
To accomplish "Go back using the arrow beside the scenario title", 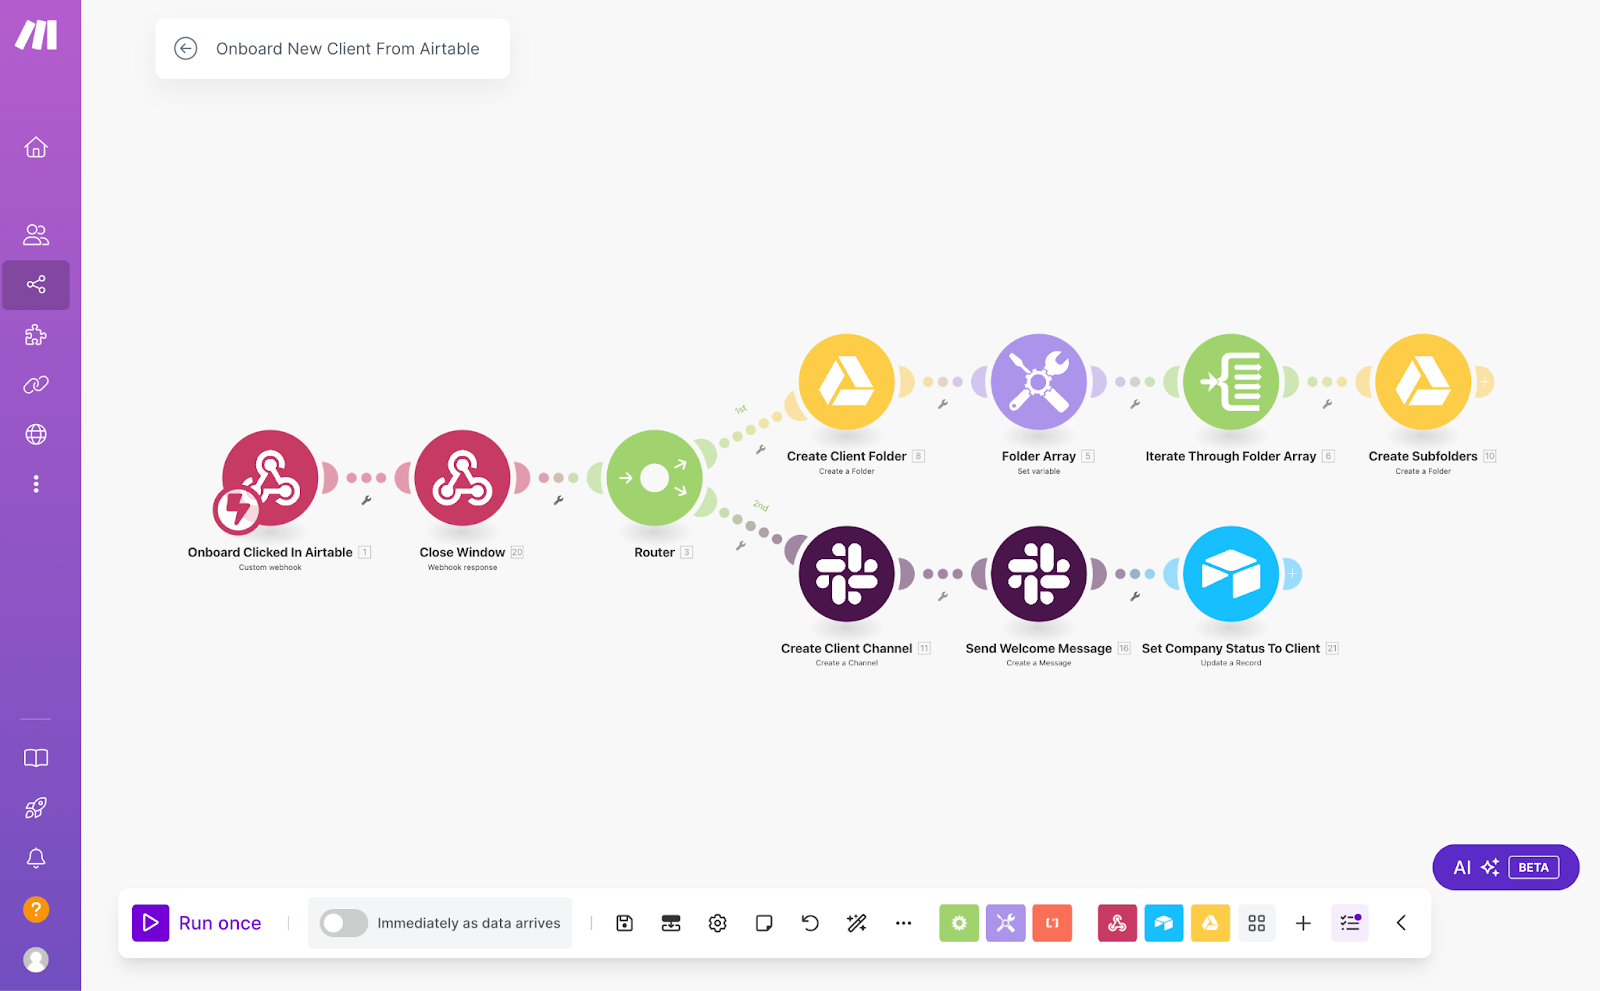I will (x=186, y=49).
